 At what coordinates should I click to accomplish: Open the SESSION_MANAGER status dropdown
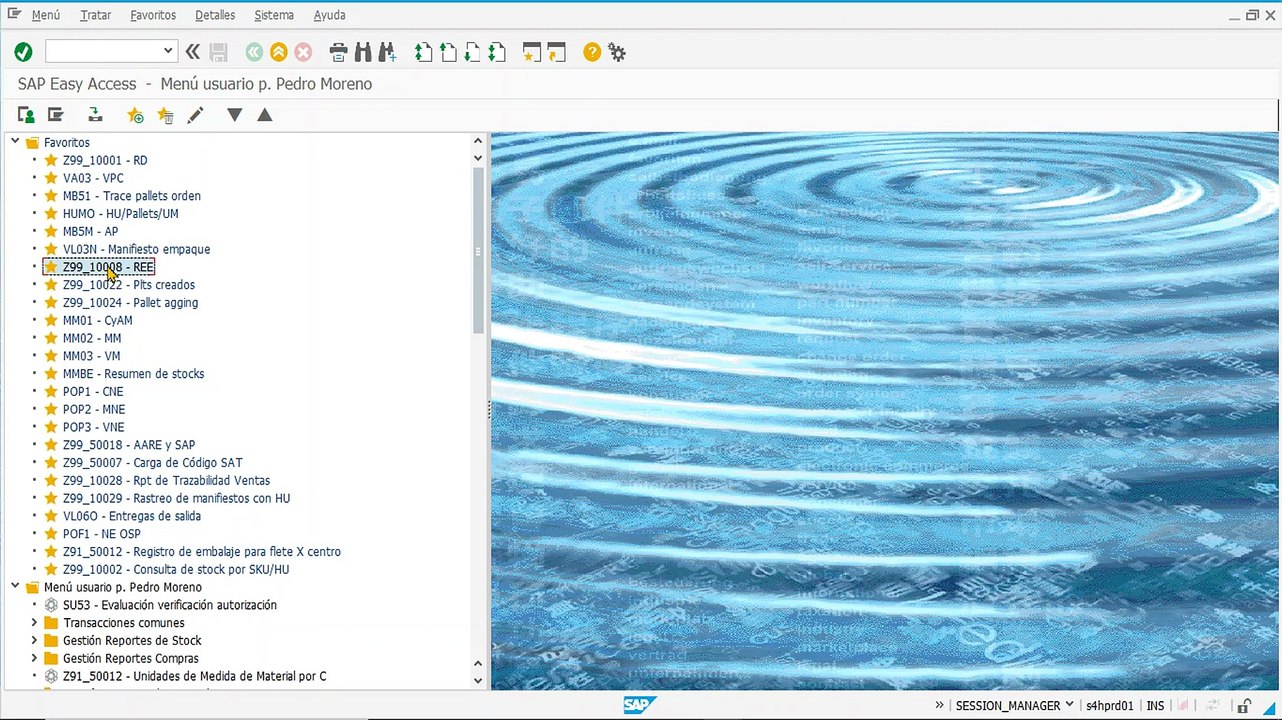point(1069,705)
